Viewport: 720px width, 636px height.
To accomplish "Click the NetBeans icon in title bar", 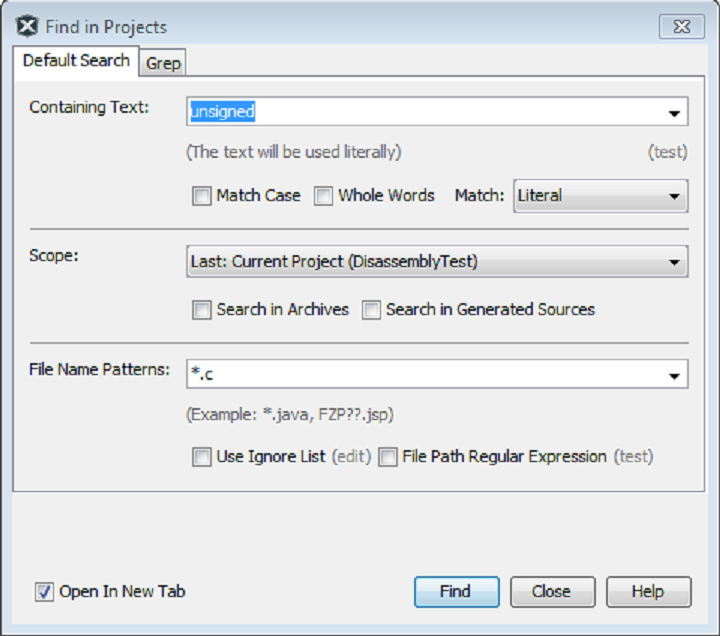I will coord(28,27).
